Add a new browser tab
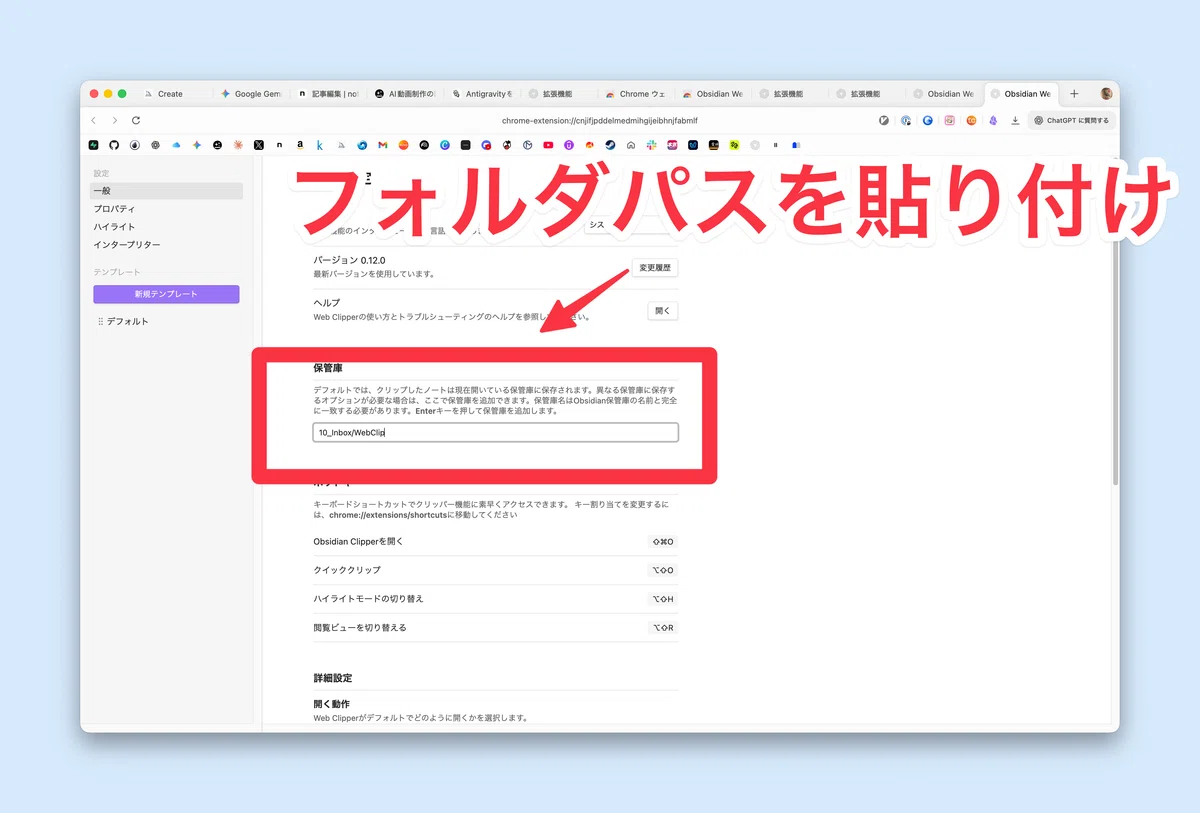This screenshot has height=813, width=1200. (x=1074, y=94)
